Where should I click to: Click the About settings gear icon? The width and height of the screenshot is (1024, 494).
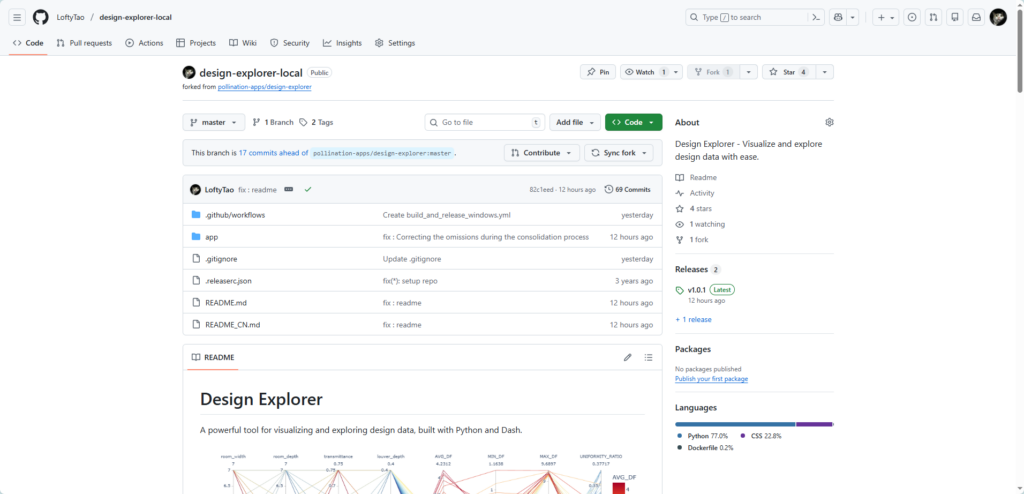pyautogui.click(x=829, y=122)
